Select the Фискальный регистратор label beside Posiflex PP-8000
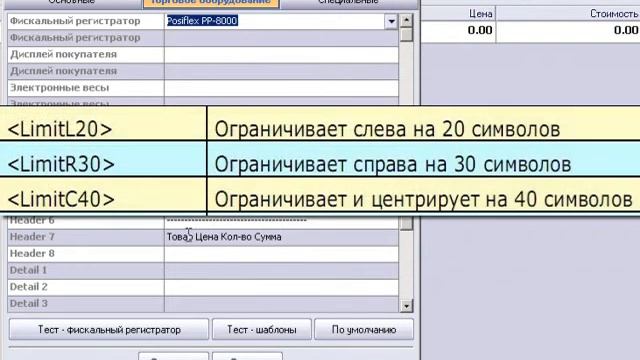This screenshot has height=360, width=640. coord(75,21)
